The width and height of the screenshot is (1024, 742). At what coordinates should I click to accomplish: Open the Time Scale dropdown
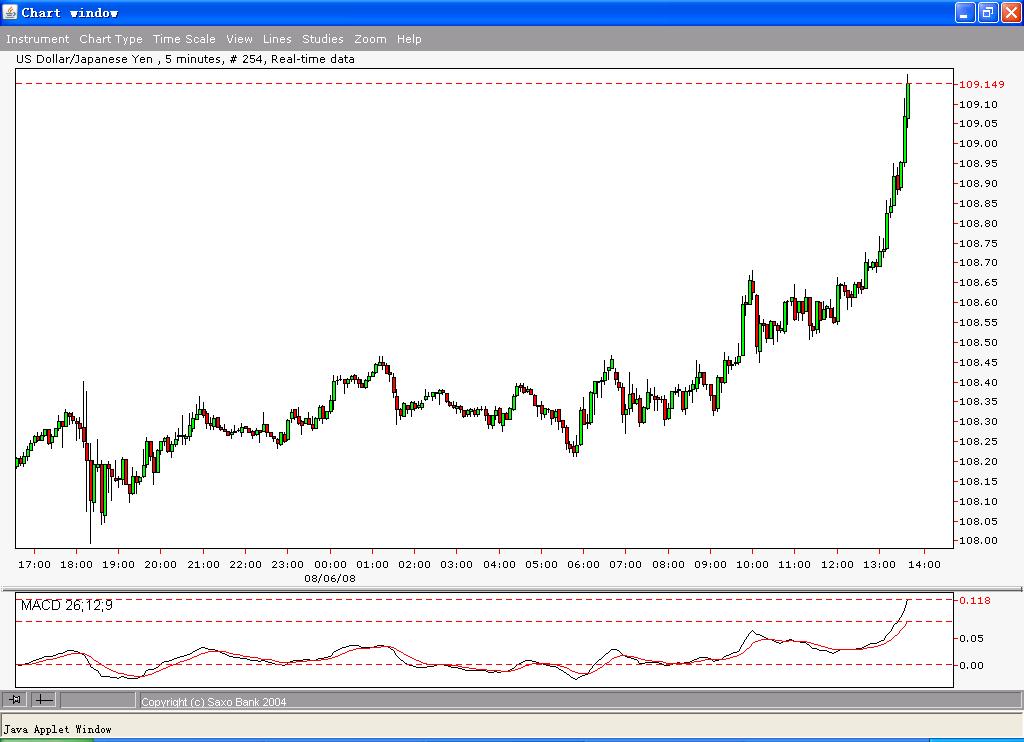184,39
